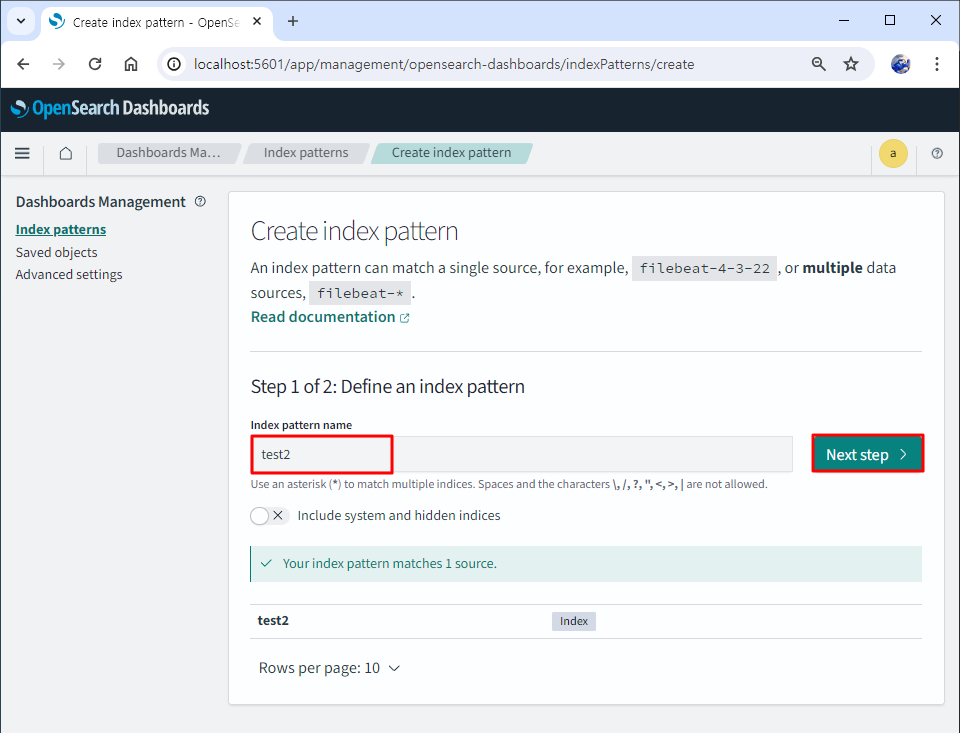Select Dashboards Ma... breadcrumb

(x=168, y=153)
